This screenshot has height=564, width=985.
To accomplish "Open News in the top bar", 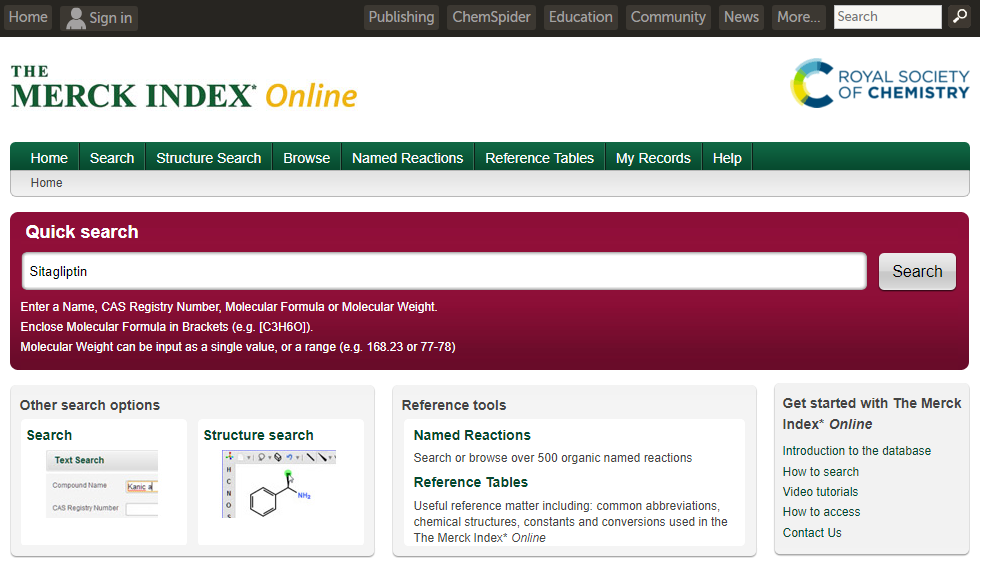I will (x=741, y=17).
